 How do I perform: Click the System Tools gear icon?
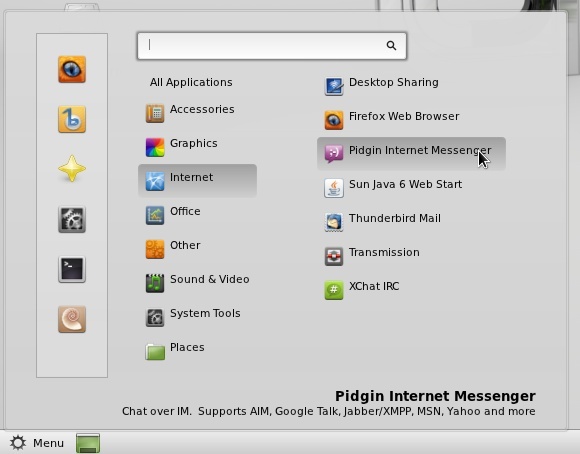coord(155,317)
